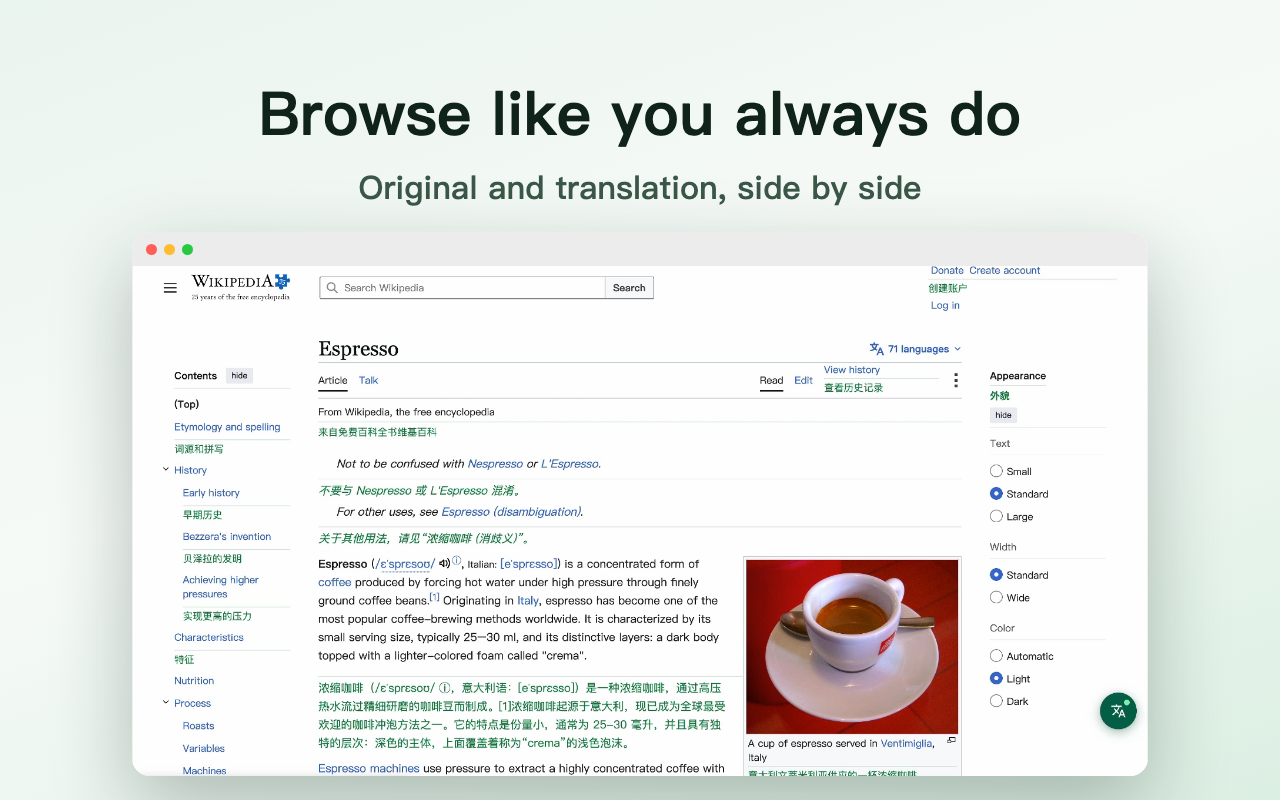1280x800 pixels.
Task: Click the green maximize window button
Action: point(188,250)
